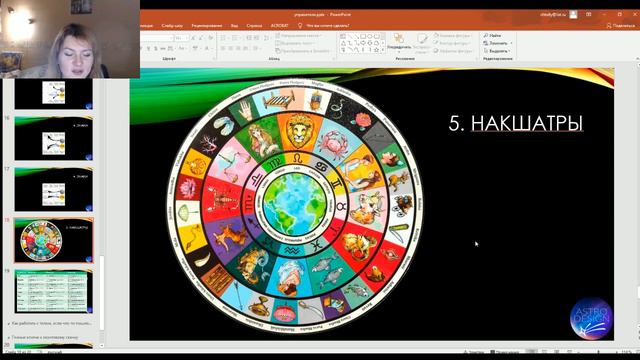This screenshot has height=360, width=640.
Task: Click the decrease indent icon
Action: click(249, 38)
